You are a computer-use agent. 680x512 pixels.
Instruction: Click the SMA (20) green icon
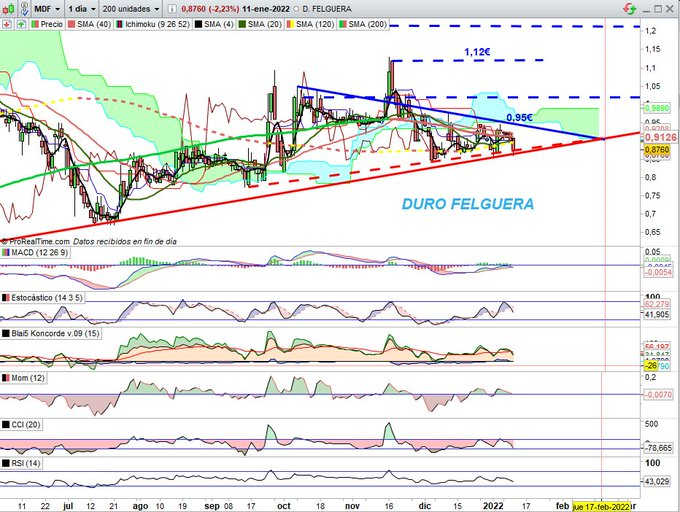pyautogui.click(x=242, y=24)
